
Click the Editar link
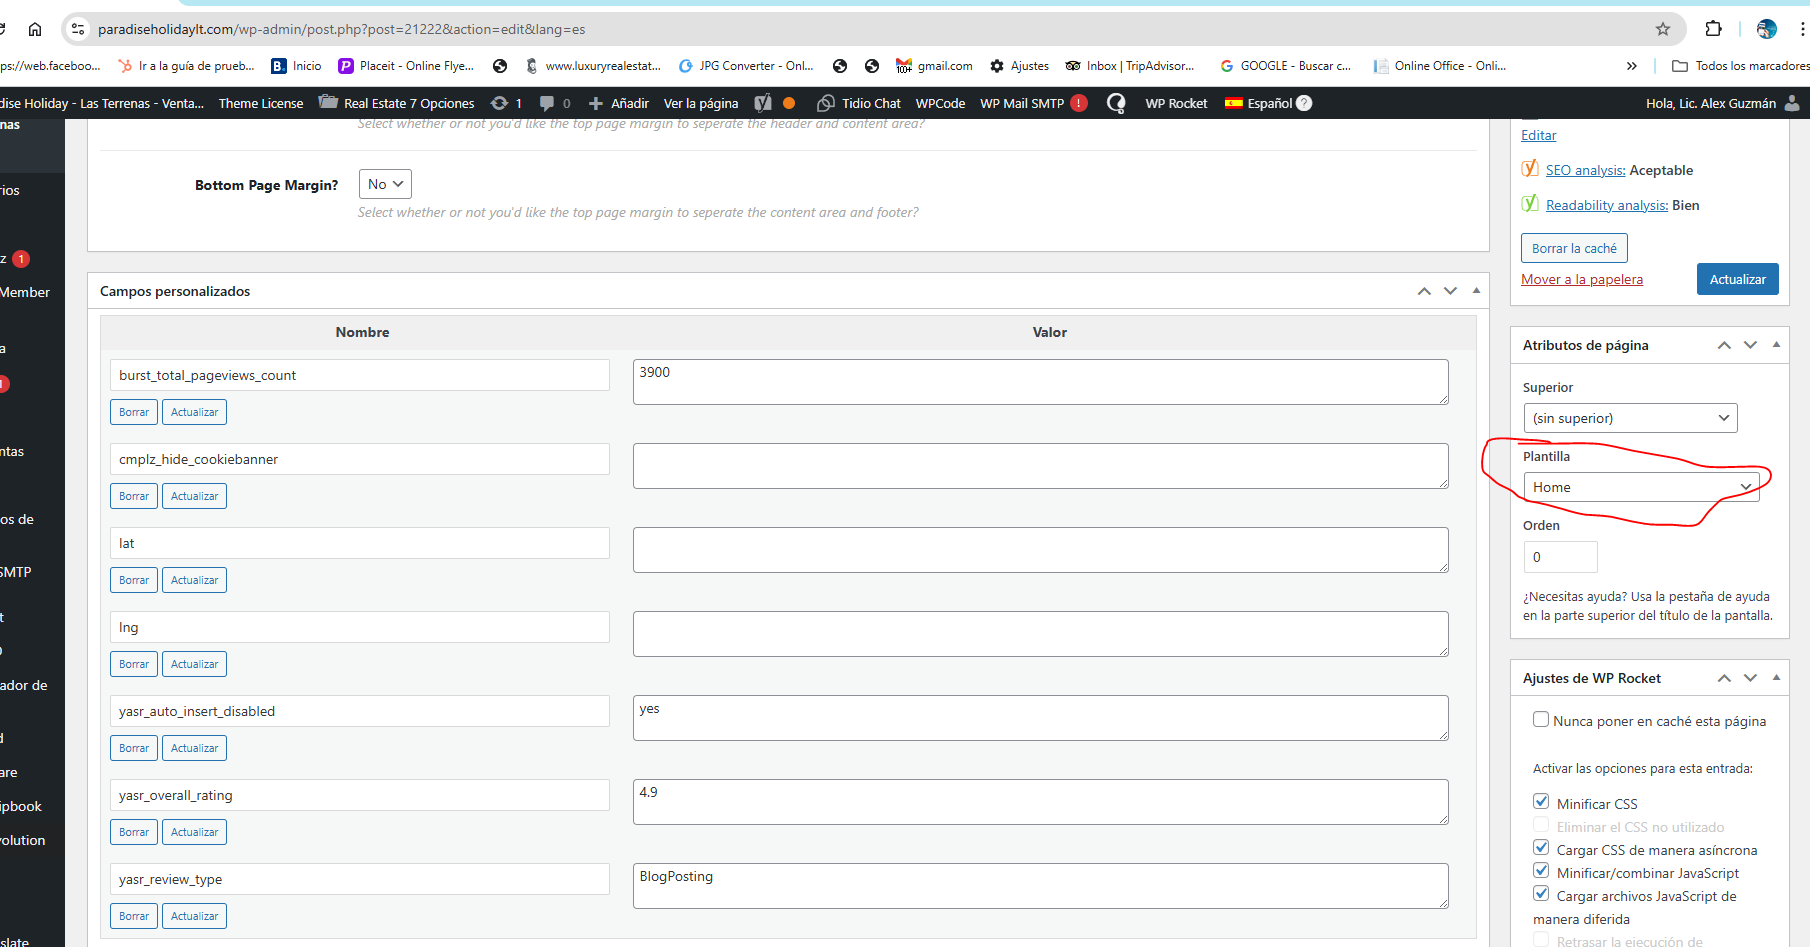click(1539, 135)
